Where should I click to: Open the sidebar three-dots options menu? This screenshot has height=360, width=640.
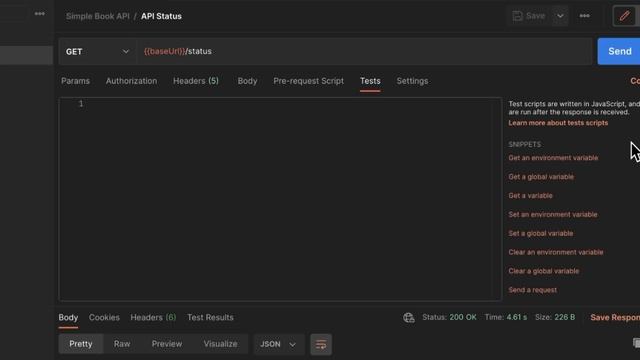40,13
